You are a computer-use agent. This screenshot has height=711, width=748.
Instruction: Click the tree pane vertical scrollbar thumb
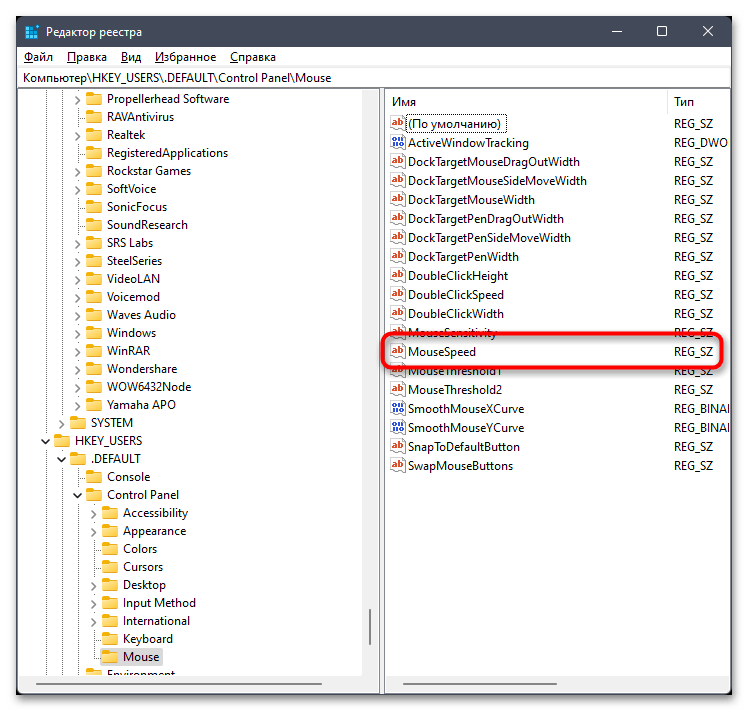pyautogui.click(x=370, y=627)
